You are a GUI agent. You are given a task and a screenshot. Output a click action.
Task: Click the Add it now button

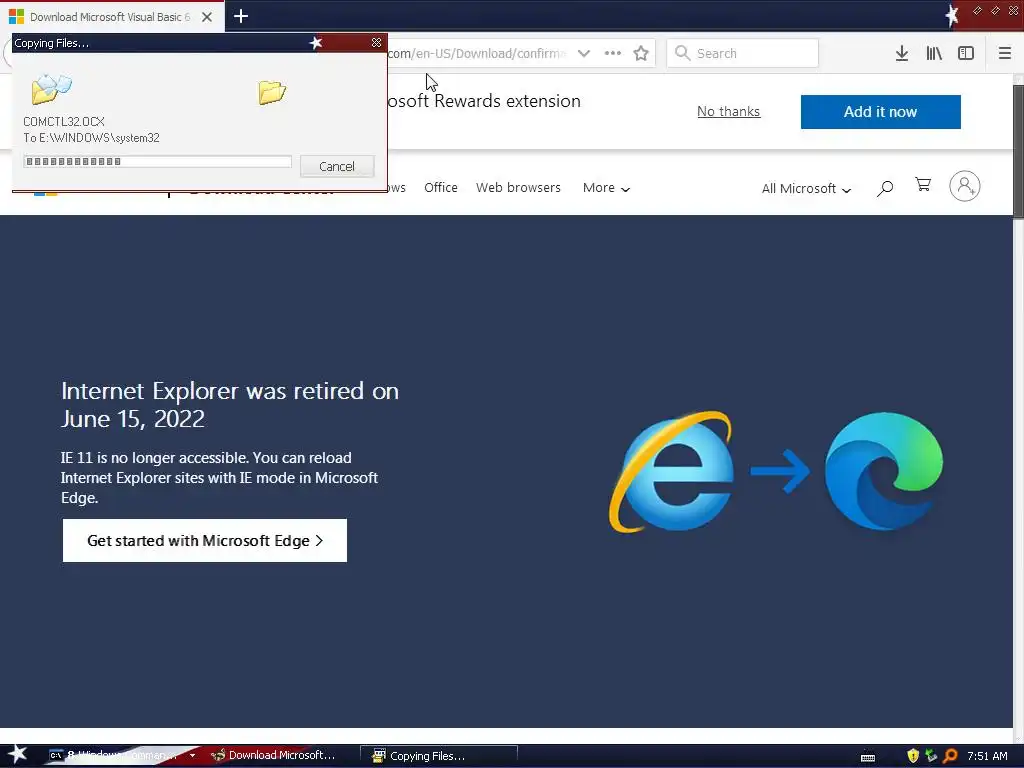point(880,112)
